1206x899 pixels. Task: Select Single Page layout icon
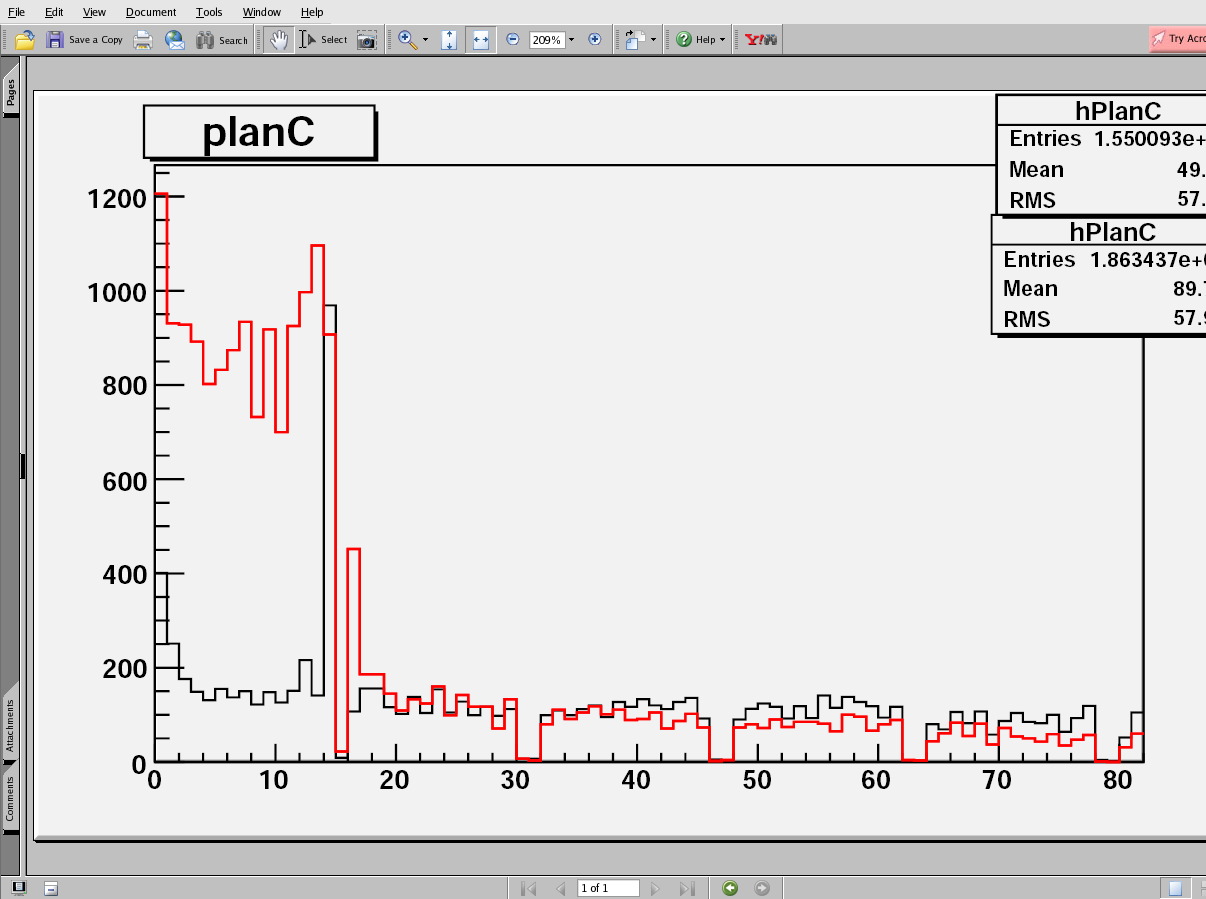1176,888
